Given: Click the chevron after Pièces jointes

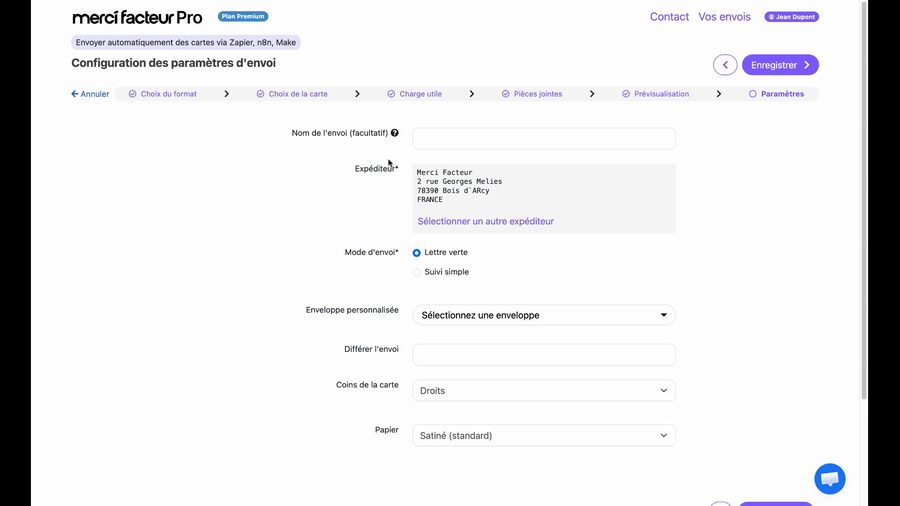Looking at the screenshot, I should click(592, 94).
